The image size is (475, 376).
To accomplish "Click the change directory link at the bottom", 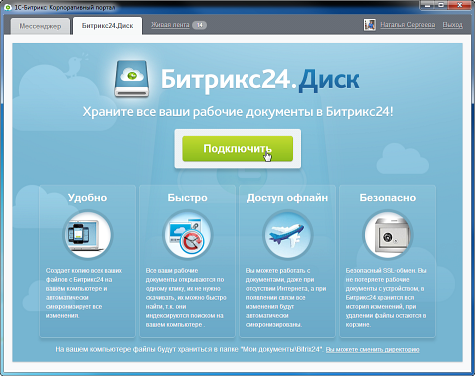I will pos(372,350).
